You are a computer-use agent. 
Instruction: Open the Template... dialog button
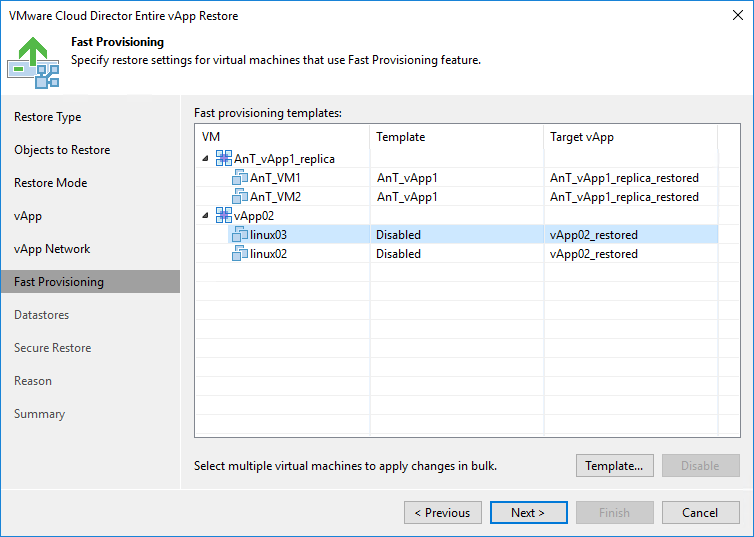(x=615, y=465)
